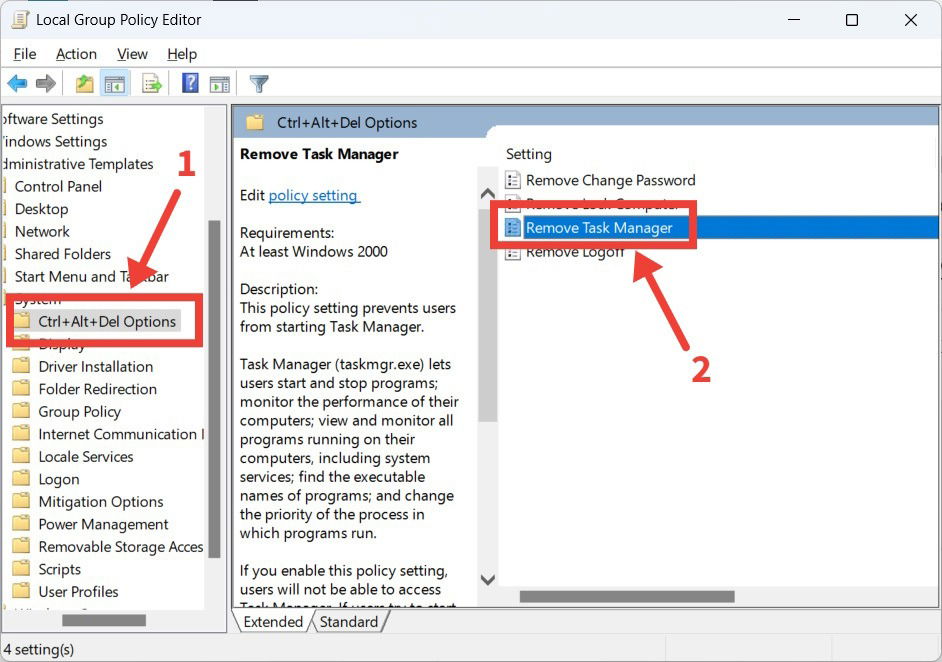Select the Shared Folders tree node
The height and width of the screenshot is (662, 942).
[62, 254]
